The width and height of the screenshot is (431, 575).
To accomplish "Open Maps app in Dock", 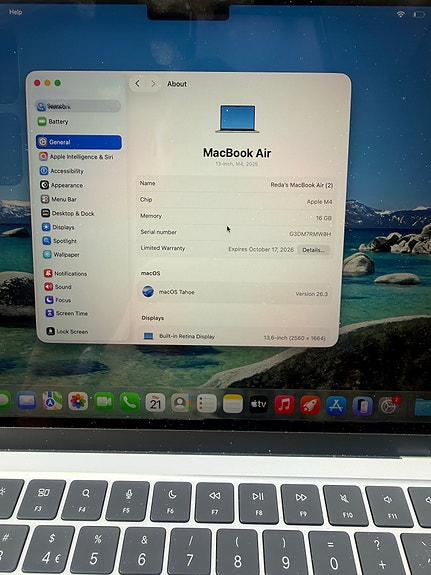I will click(x=52, y=400).
